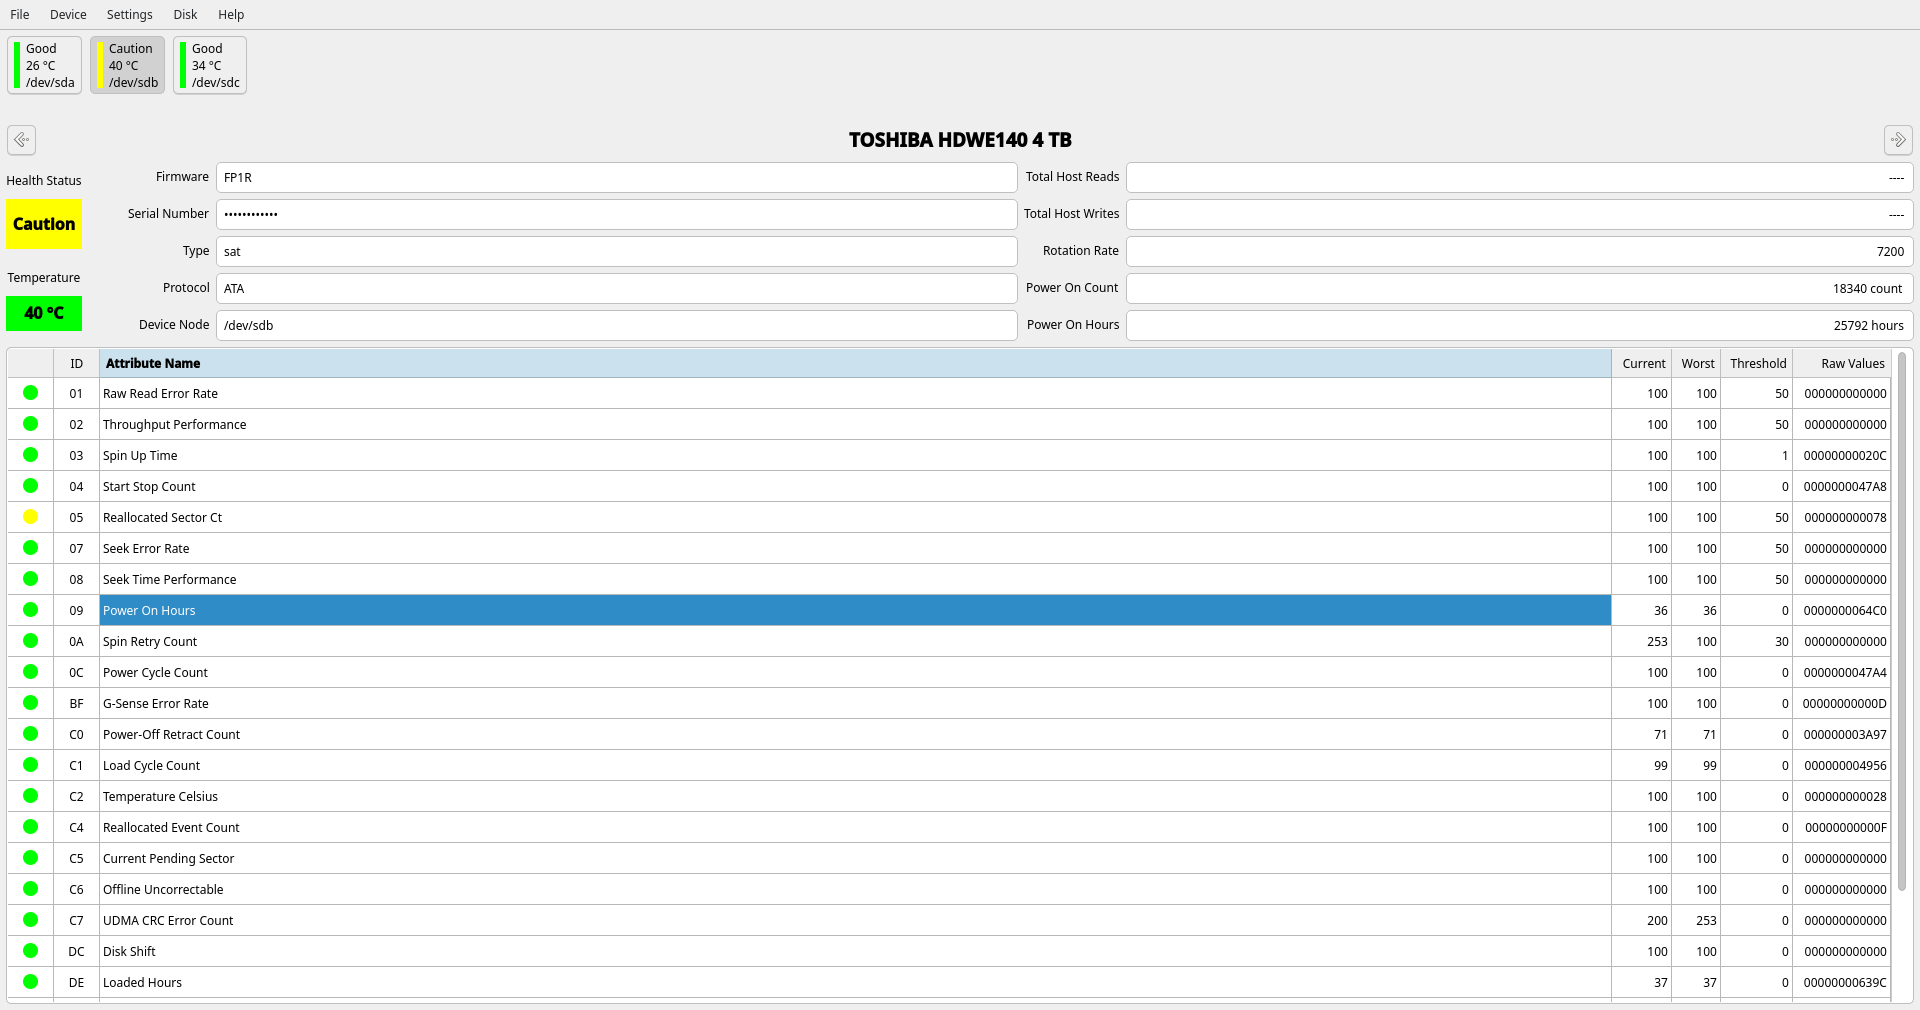Click the green 40 °C temperature button
This screenshot has height=1010, width=1920.
(x=44, y=313)
